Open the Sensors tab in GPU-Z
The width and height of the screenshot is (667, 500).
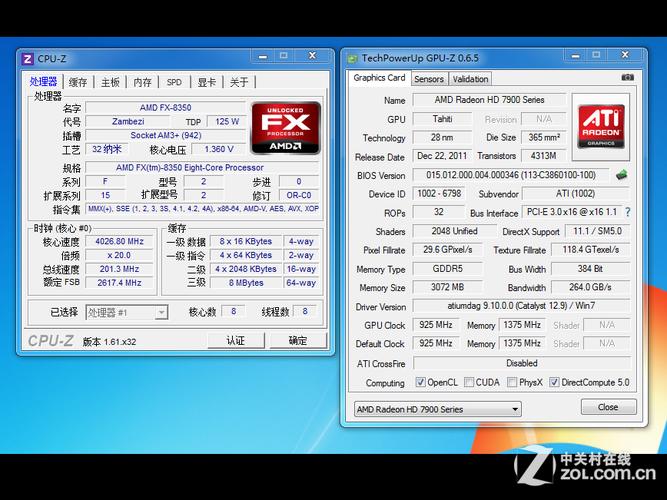pos(429,79)
